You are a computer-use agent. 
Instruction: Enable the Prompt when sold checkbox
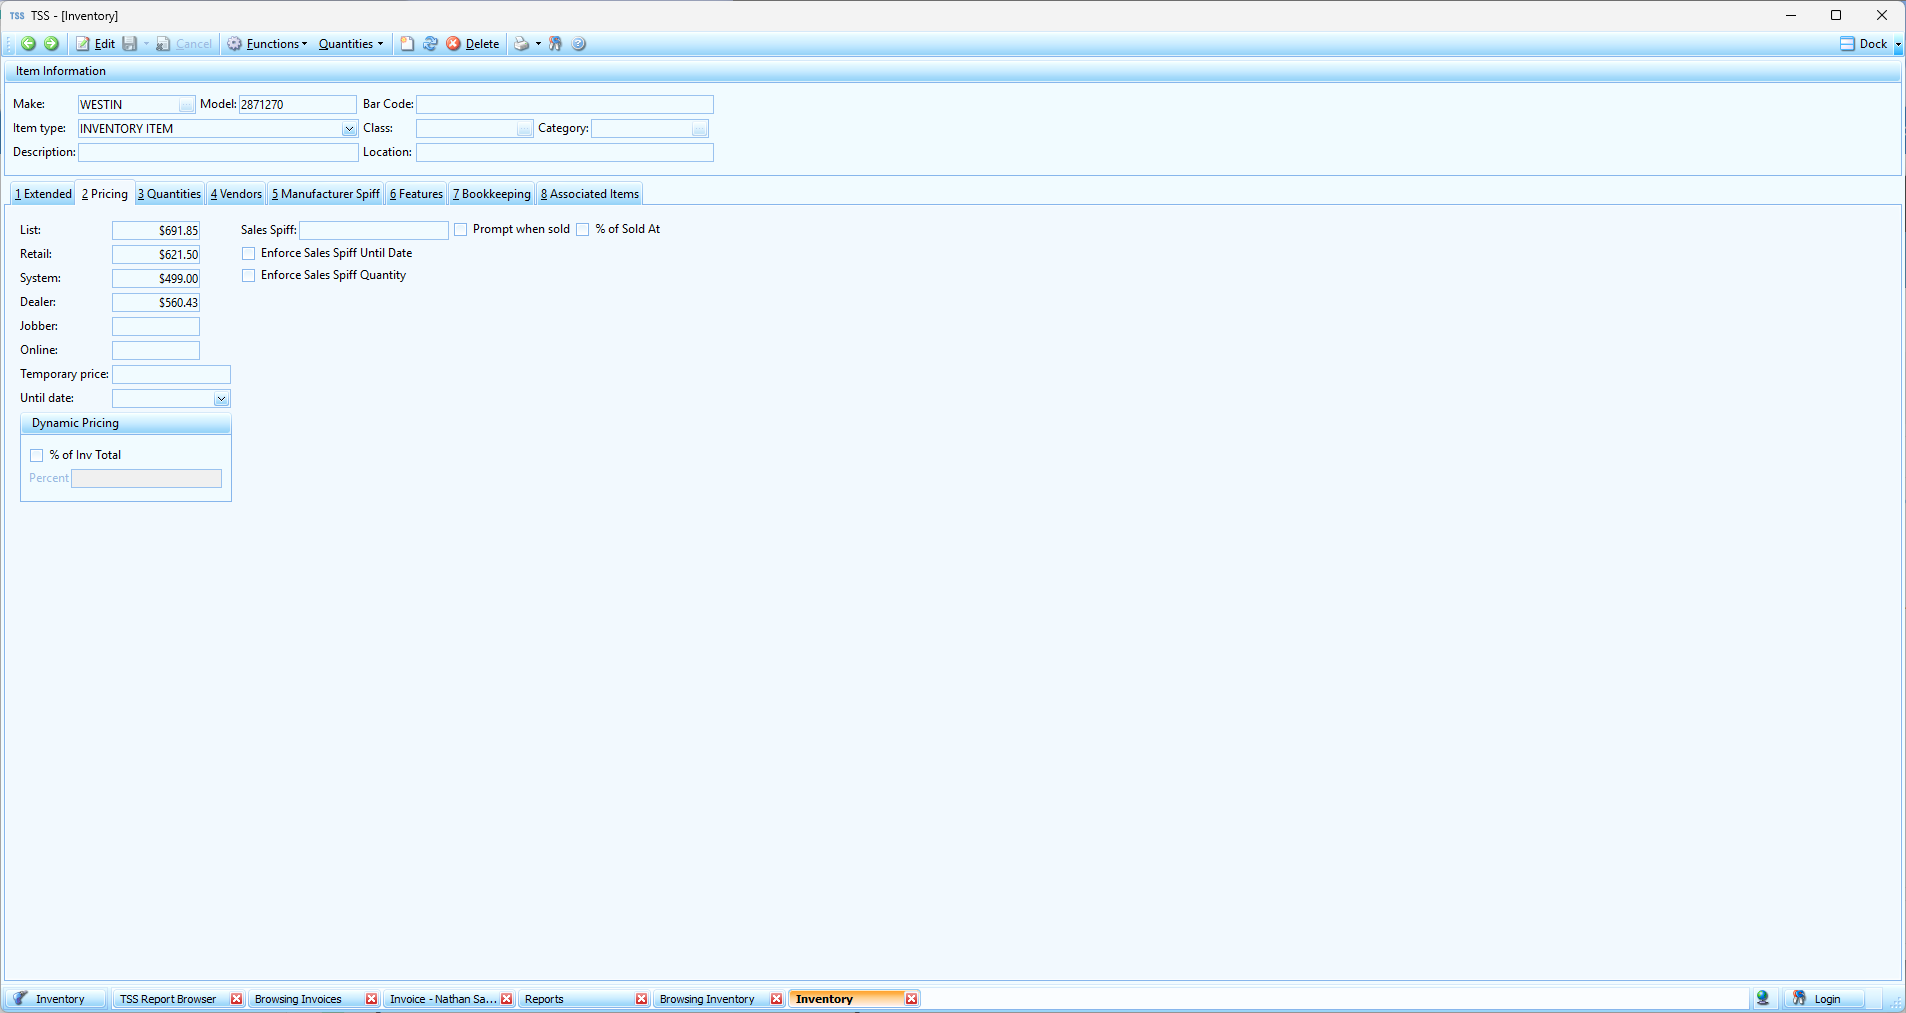(x=461, y=230)
